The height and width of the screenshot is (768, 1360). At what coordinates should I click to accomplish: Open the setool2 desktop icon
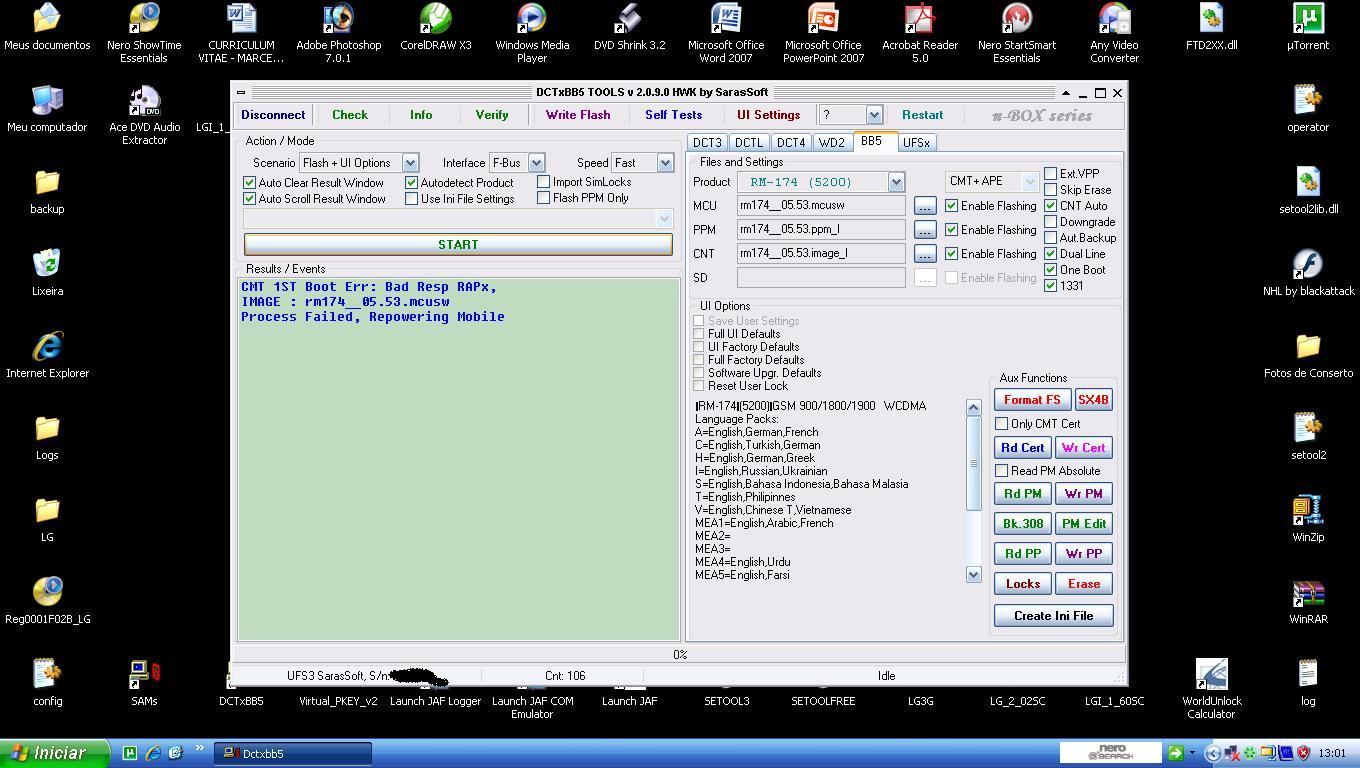coord(1308,437)
